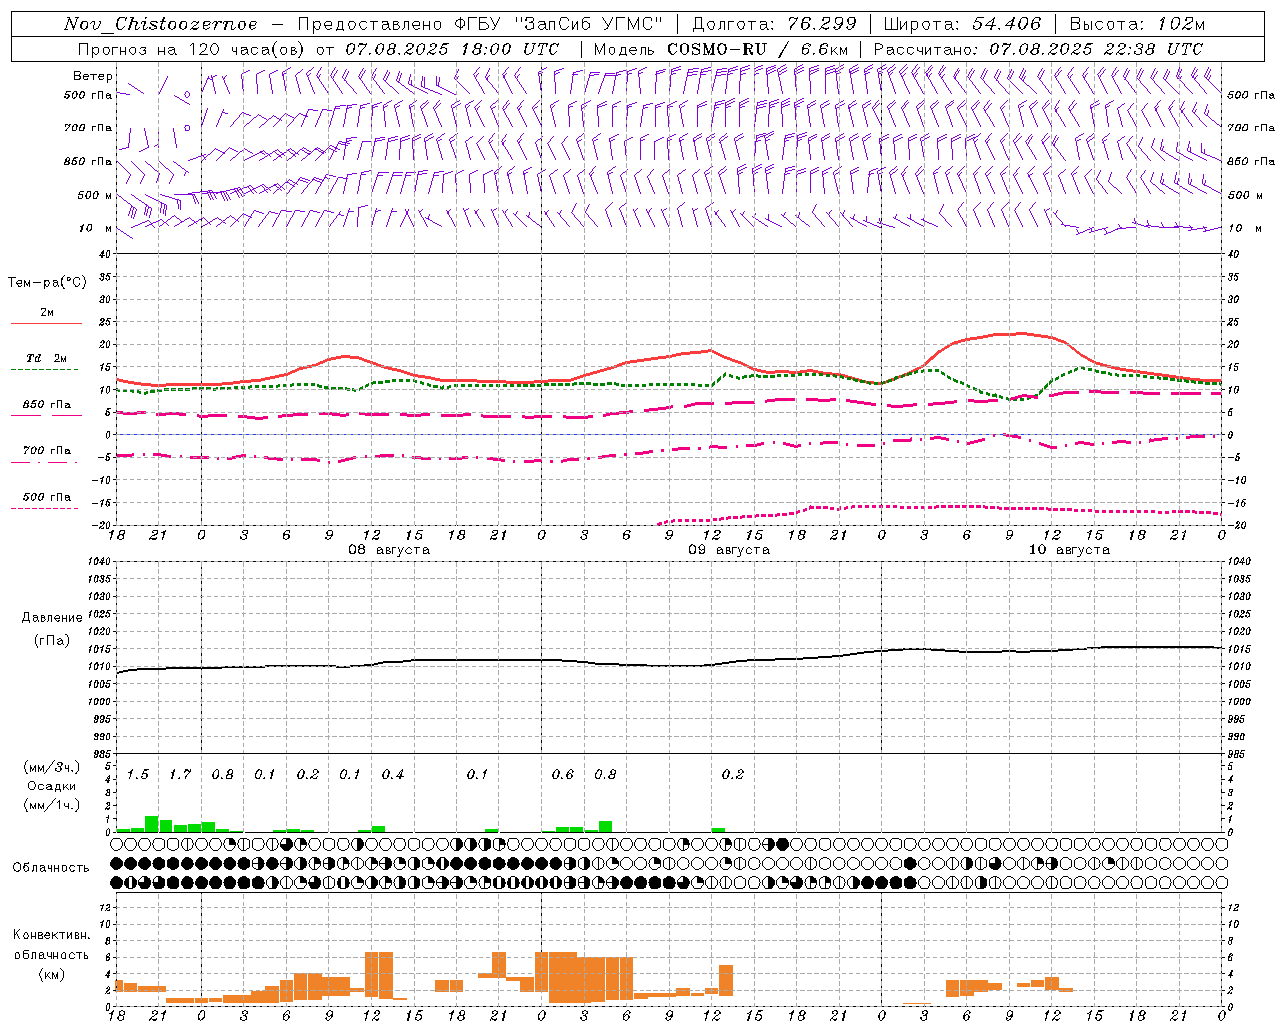Select the 'Широта: 54.406' header value
The height and width of the screenshot is (1024, 1280).
(x=961, y=24)
